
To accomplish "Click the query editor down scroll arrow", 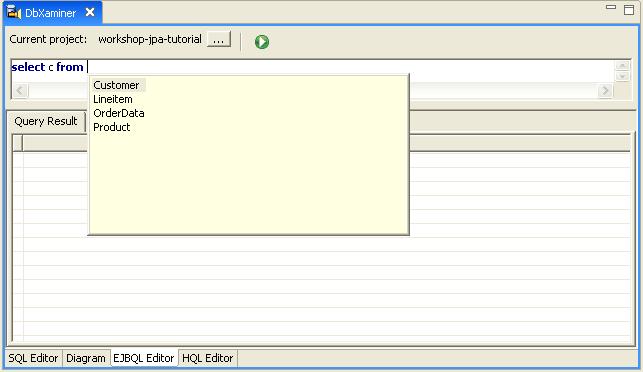I will (622, 76).
